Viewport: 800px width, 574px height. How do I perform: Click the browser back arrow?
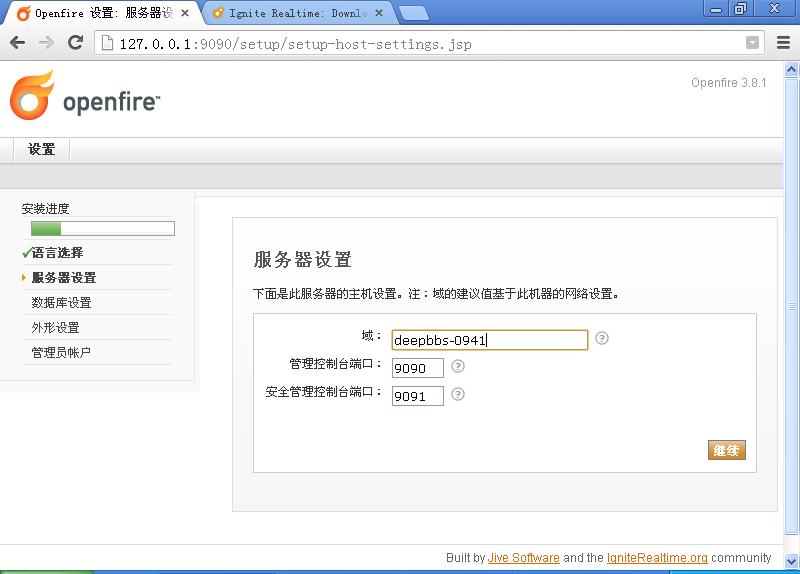(17, 43)
